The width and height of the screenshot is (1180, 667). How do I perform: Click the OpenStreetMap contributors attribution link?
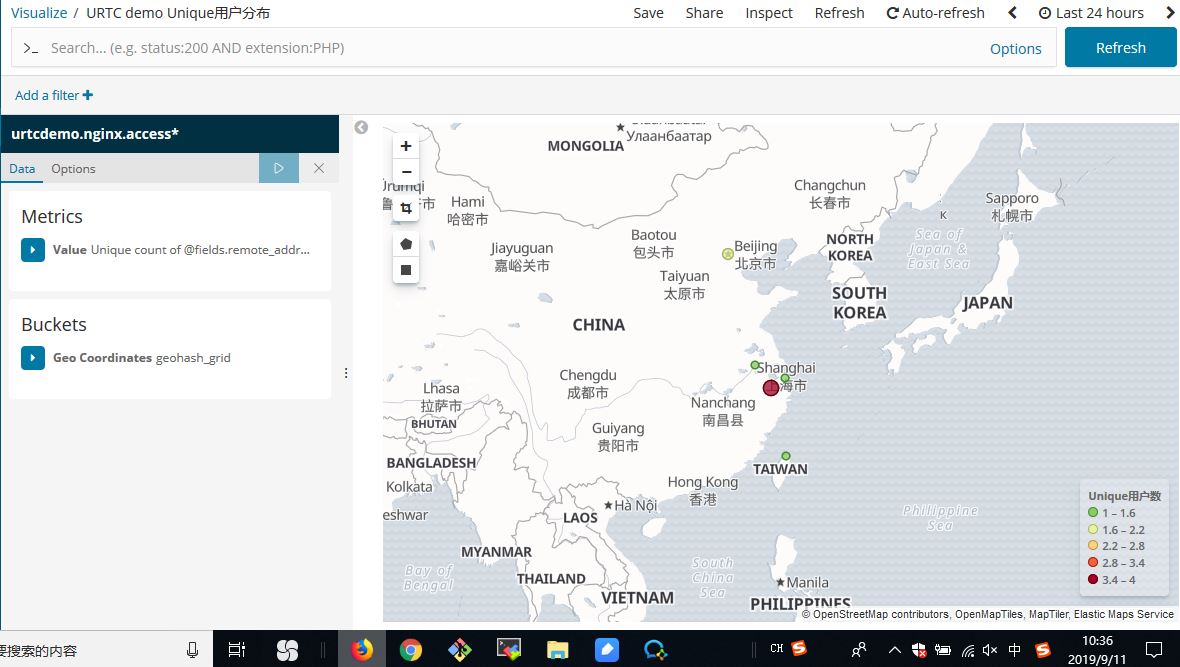874,614
